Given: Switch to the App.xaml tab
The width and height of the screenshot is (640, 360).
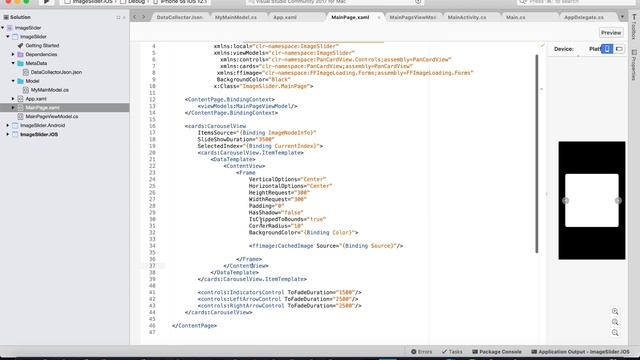Looking at the screenshot, I should [285, 17].
